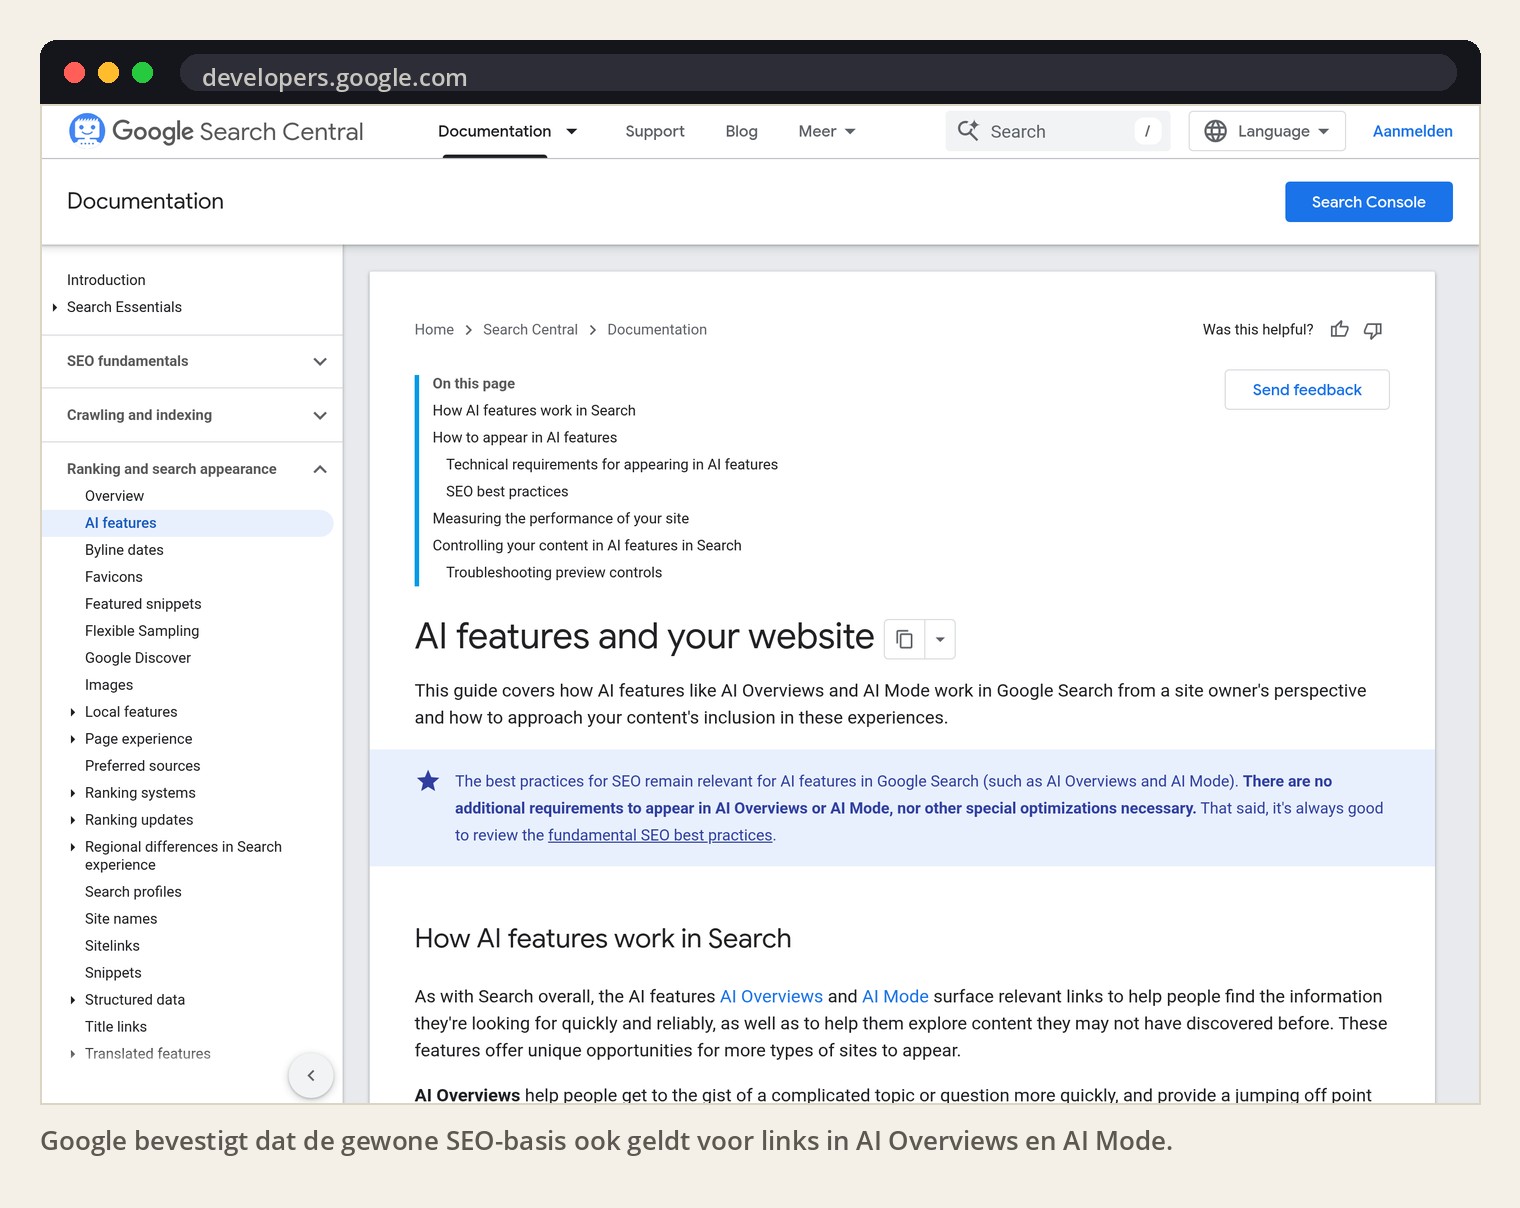Screen dimensions: 1520x1208
Task: Open Snippets in the sidebar
Action: coord(113,973)
